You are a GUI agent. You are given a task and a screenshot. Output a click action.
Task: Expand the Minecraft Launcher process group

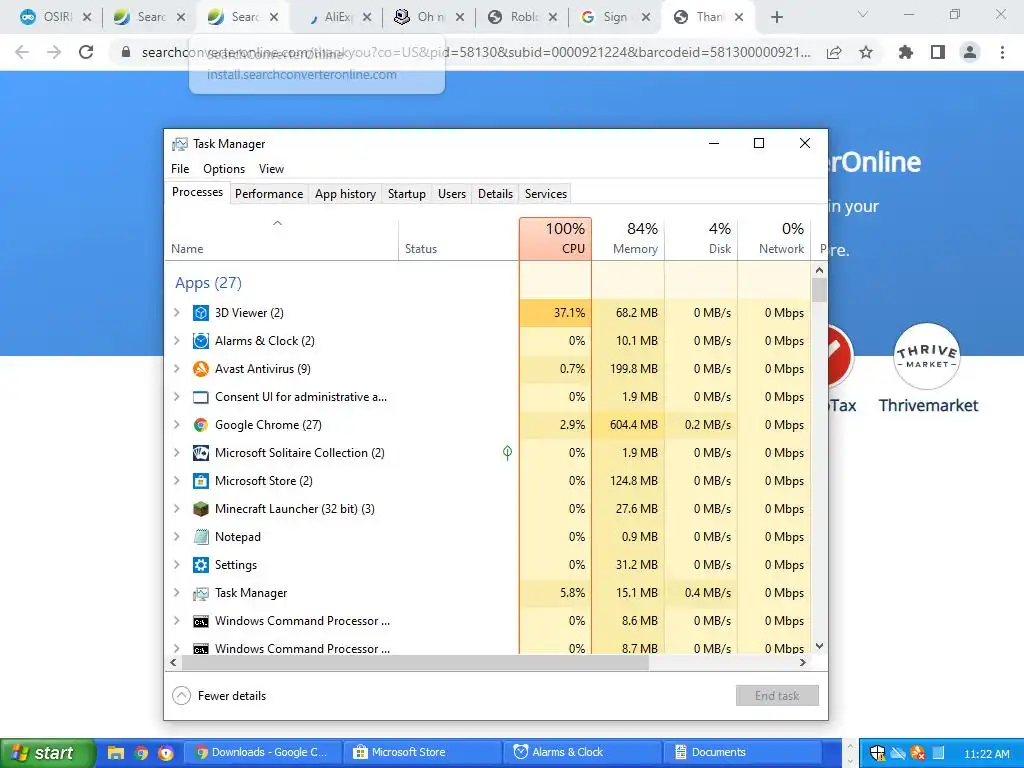[x=176, y=509]
